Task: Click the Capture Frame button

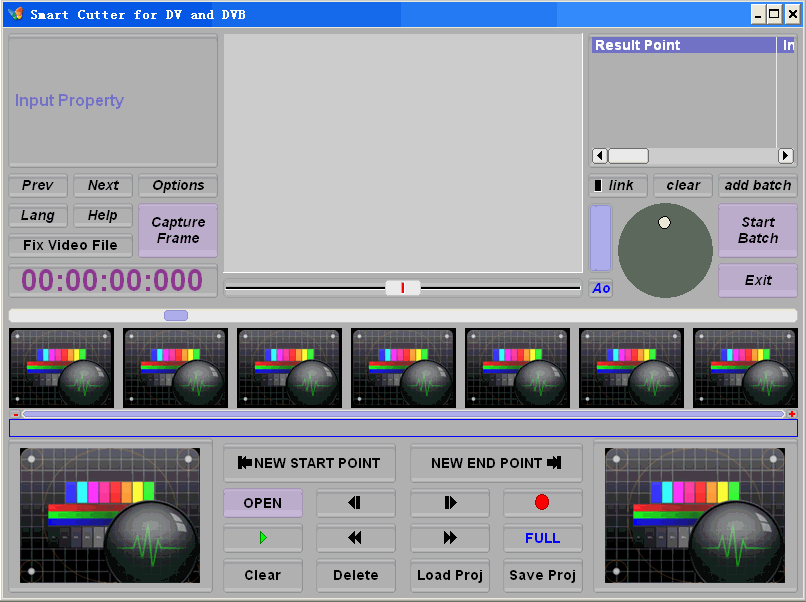Action: point(178,230)
